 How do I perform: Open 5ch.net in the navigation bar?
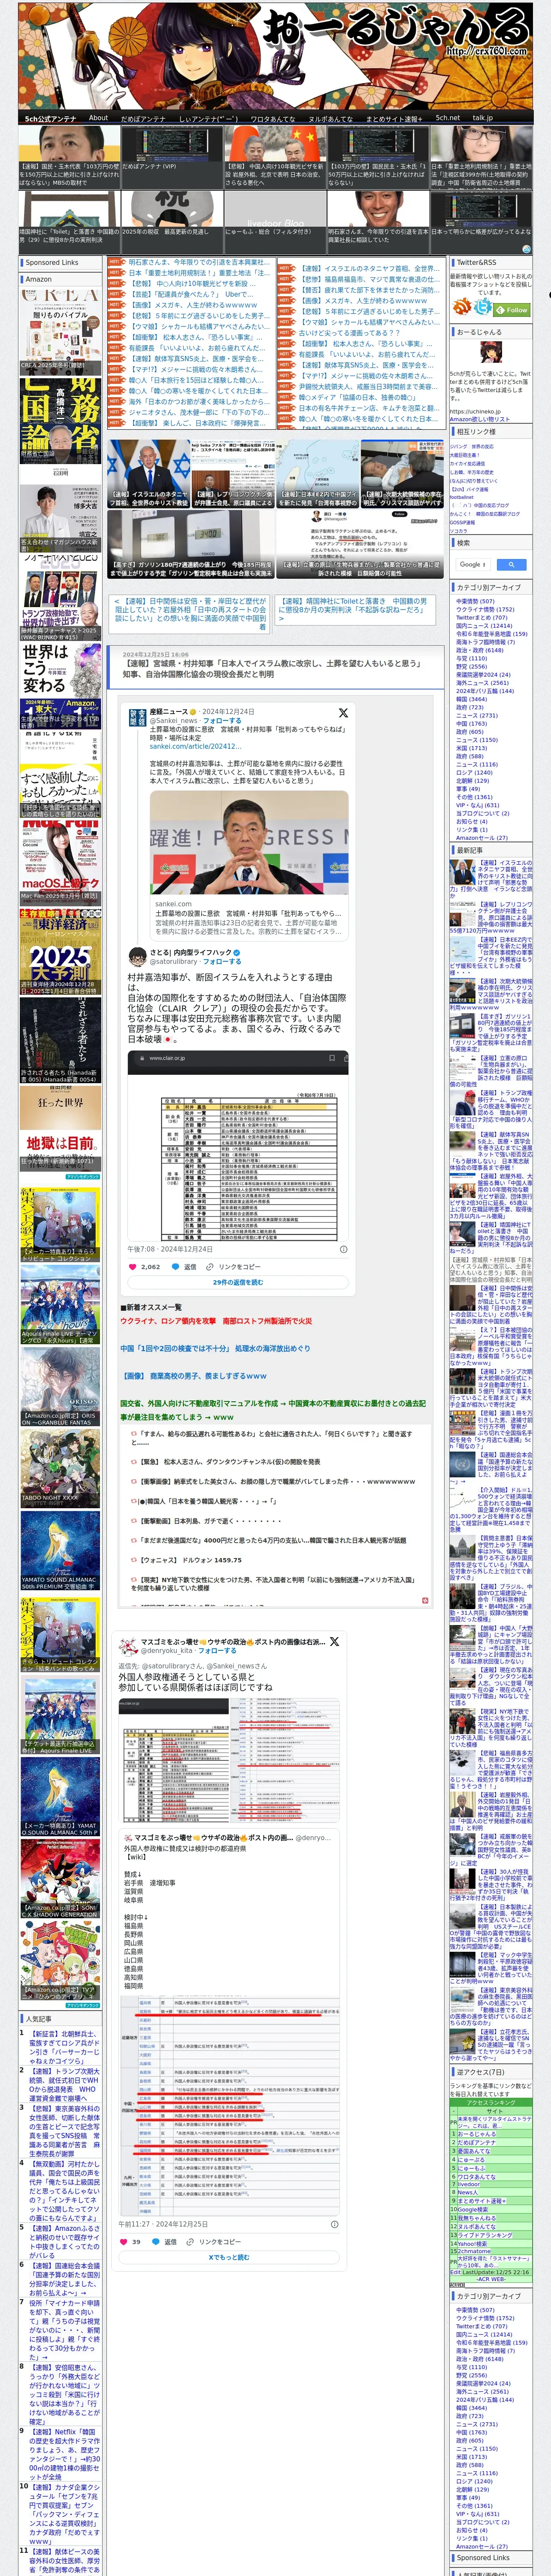447,118
